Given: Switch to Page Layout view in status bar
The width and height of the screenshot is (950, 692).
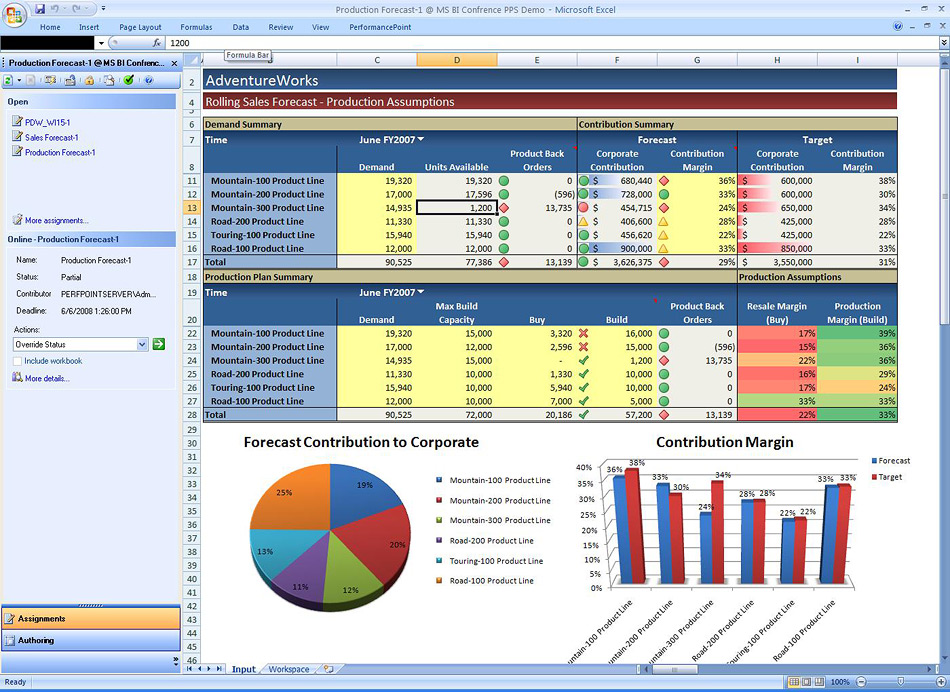Looking at the screenshot, I should tap(806, 682).
